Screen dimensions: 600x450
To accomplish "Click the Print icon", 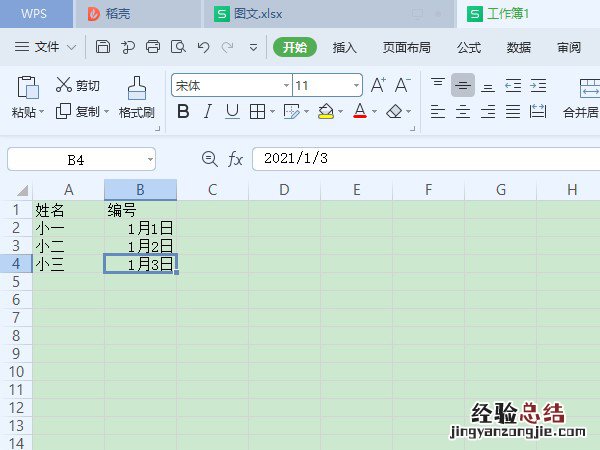I will tap(153, 47).
